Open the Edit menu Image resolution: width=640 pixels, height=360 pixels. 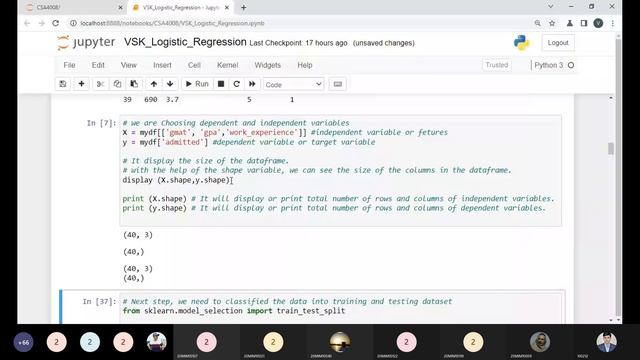[x=98, y=65]
